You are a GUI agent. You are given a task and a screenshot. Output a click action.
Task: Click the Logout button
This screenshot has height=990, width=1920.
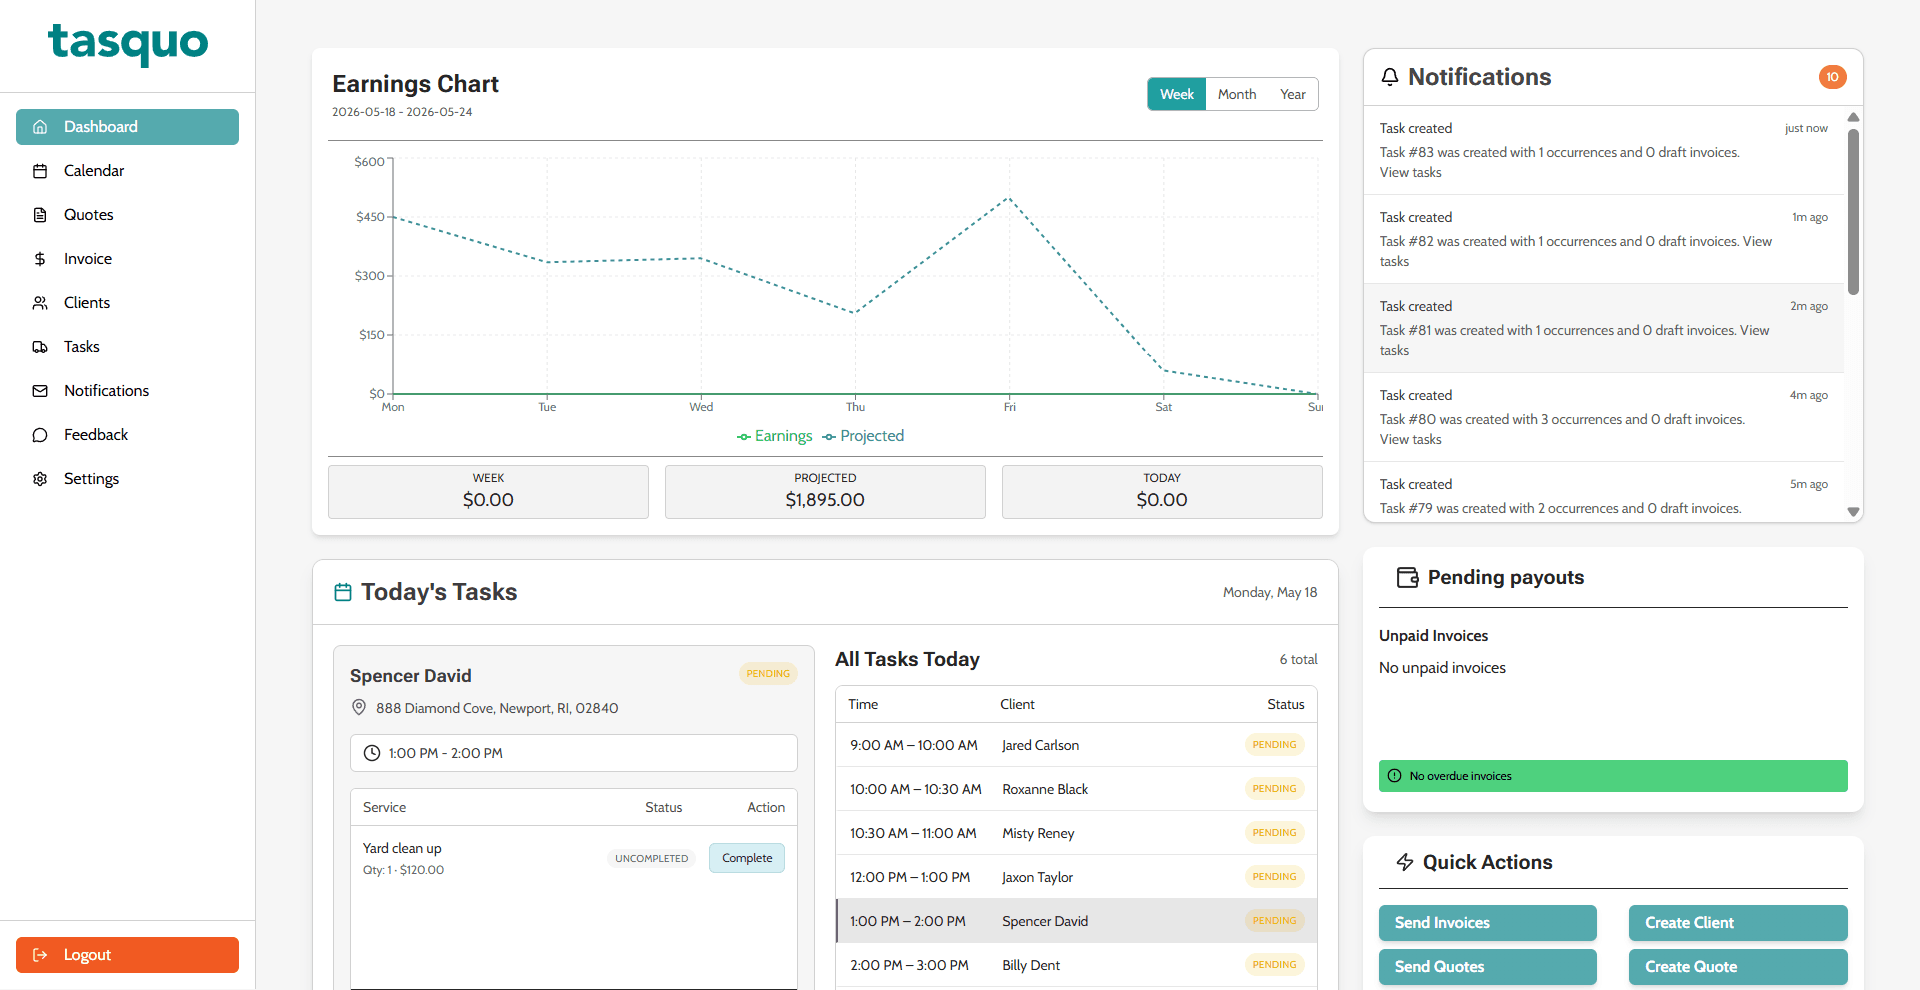[x=127, y=955]
